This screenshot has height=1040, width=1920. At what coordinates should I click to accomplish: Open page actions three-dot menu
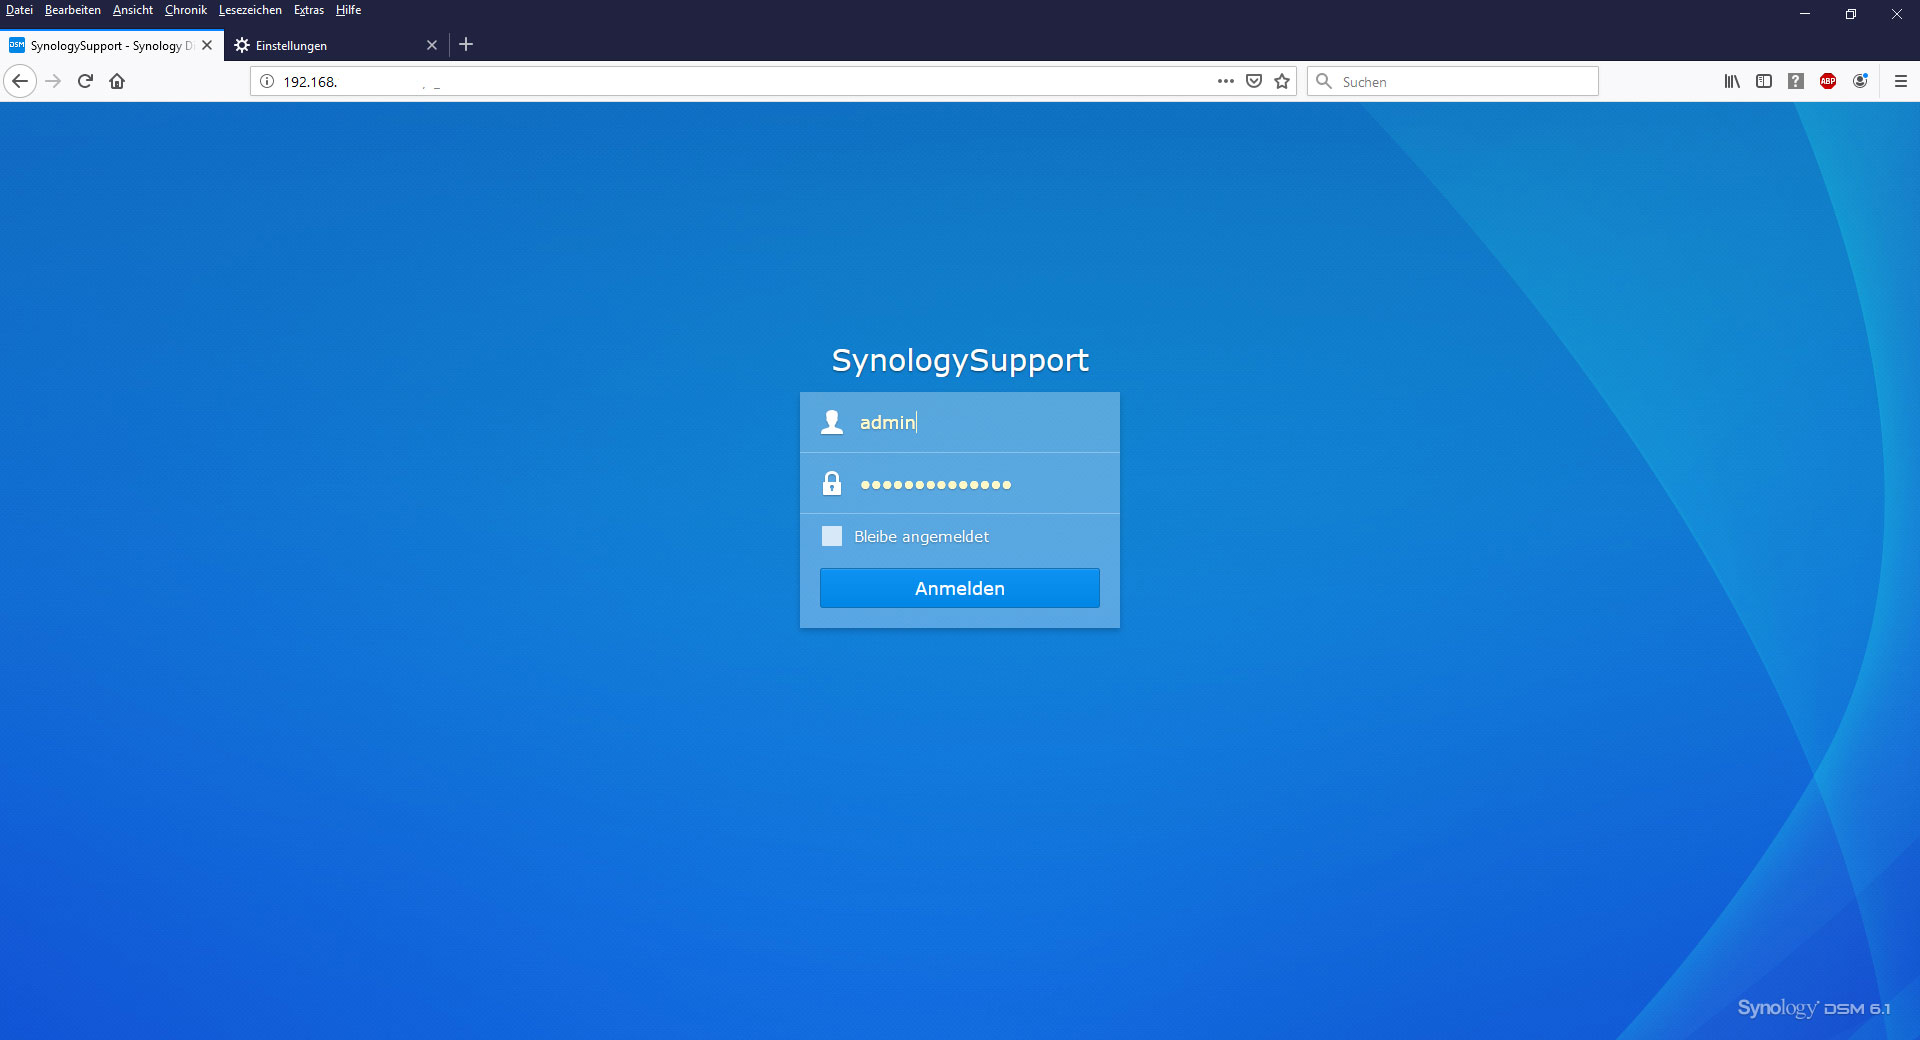pos(1226,81)
